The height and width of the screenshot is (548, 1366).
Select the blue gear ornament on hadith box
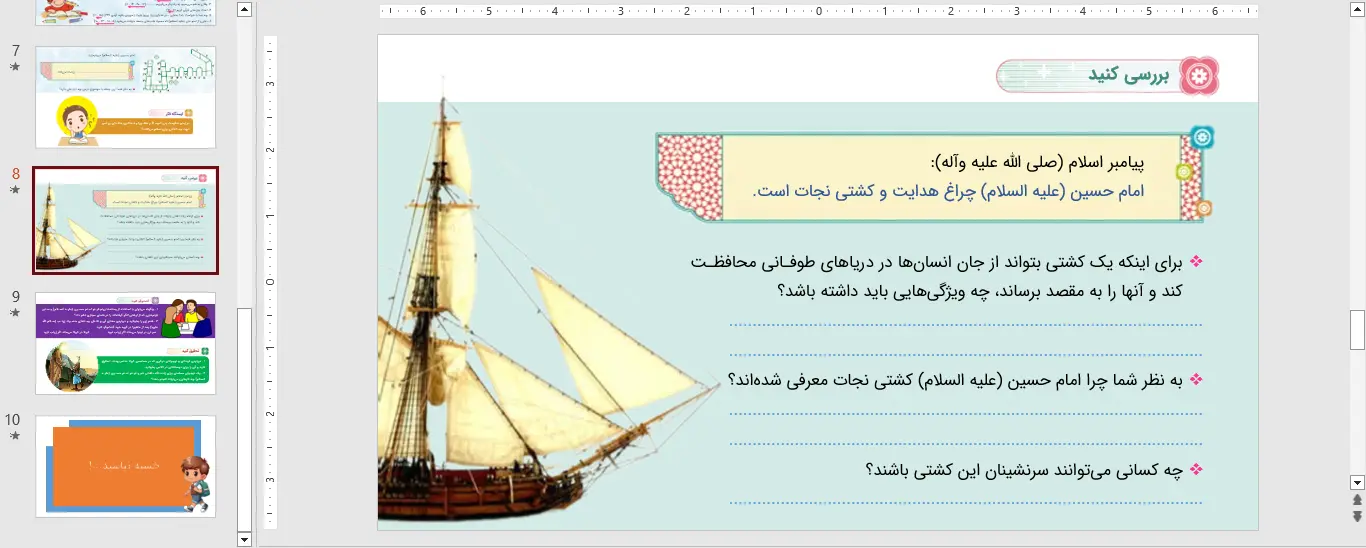click(1202, 138)
